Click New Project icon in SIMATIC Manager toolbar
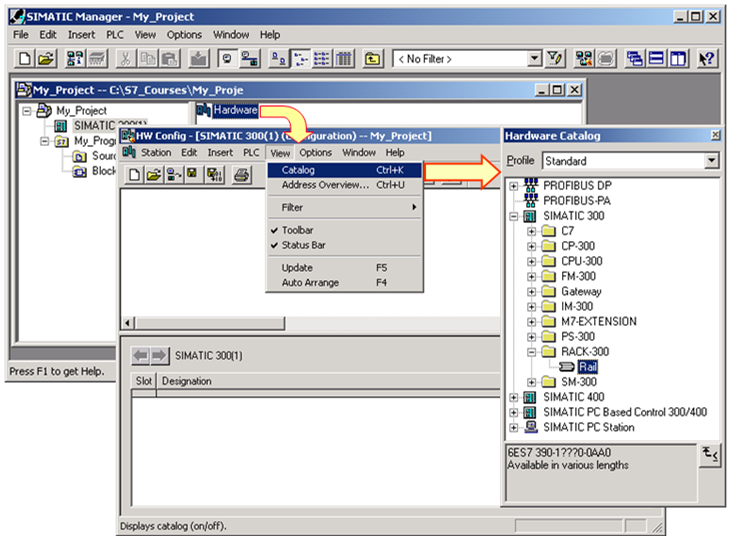This screenshot has height=536, width=731. click(x=24, y=59)
